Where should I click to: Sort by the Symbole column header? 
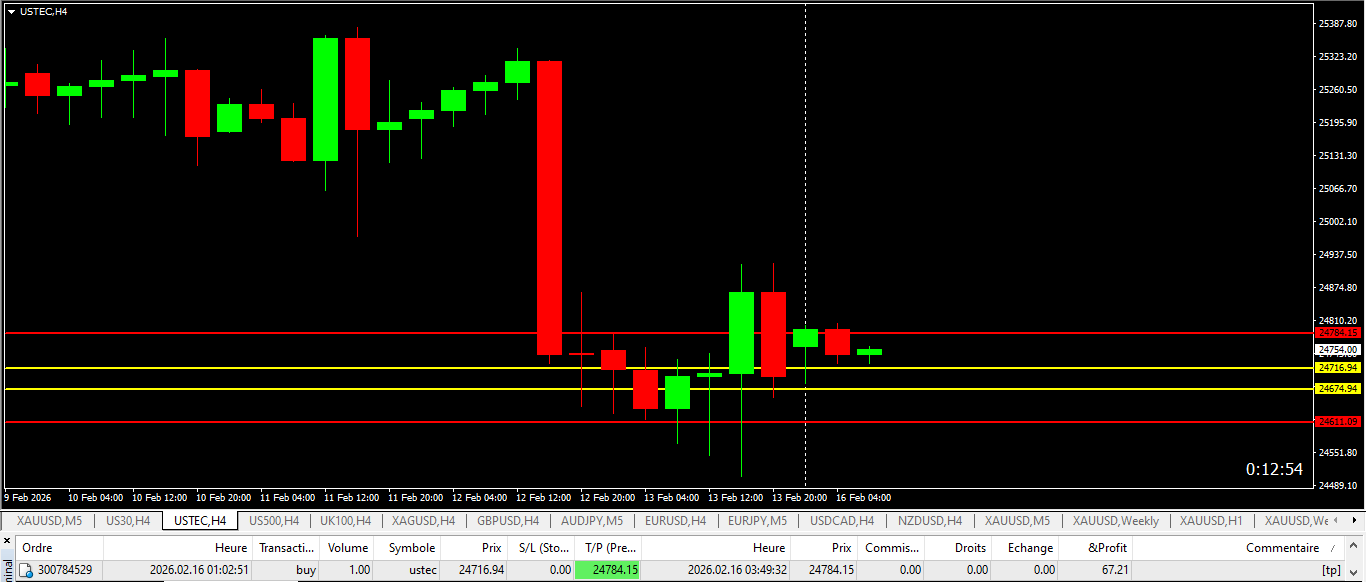(x=408, y=548)
